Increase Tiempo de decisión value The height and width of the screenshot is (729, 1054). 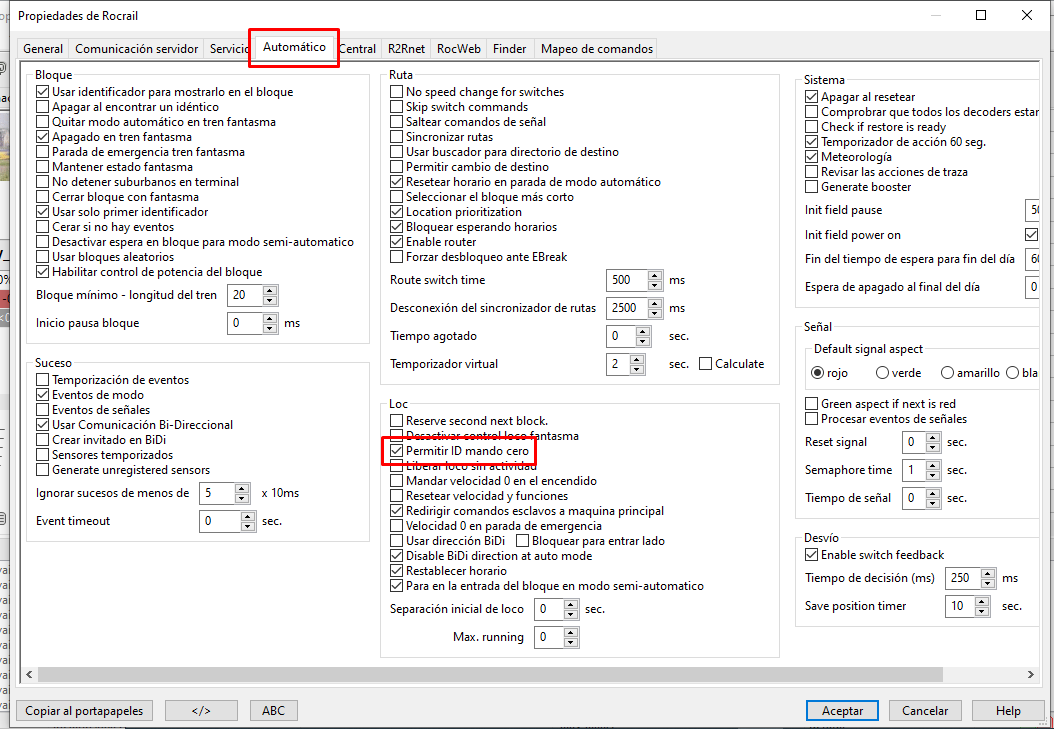point(987,573)
